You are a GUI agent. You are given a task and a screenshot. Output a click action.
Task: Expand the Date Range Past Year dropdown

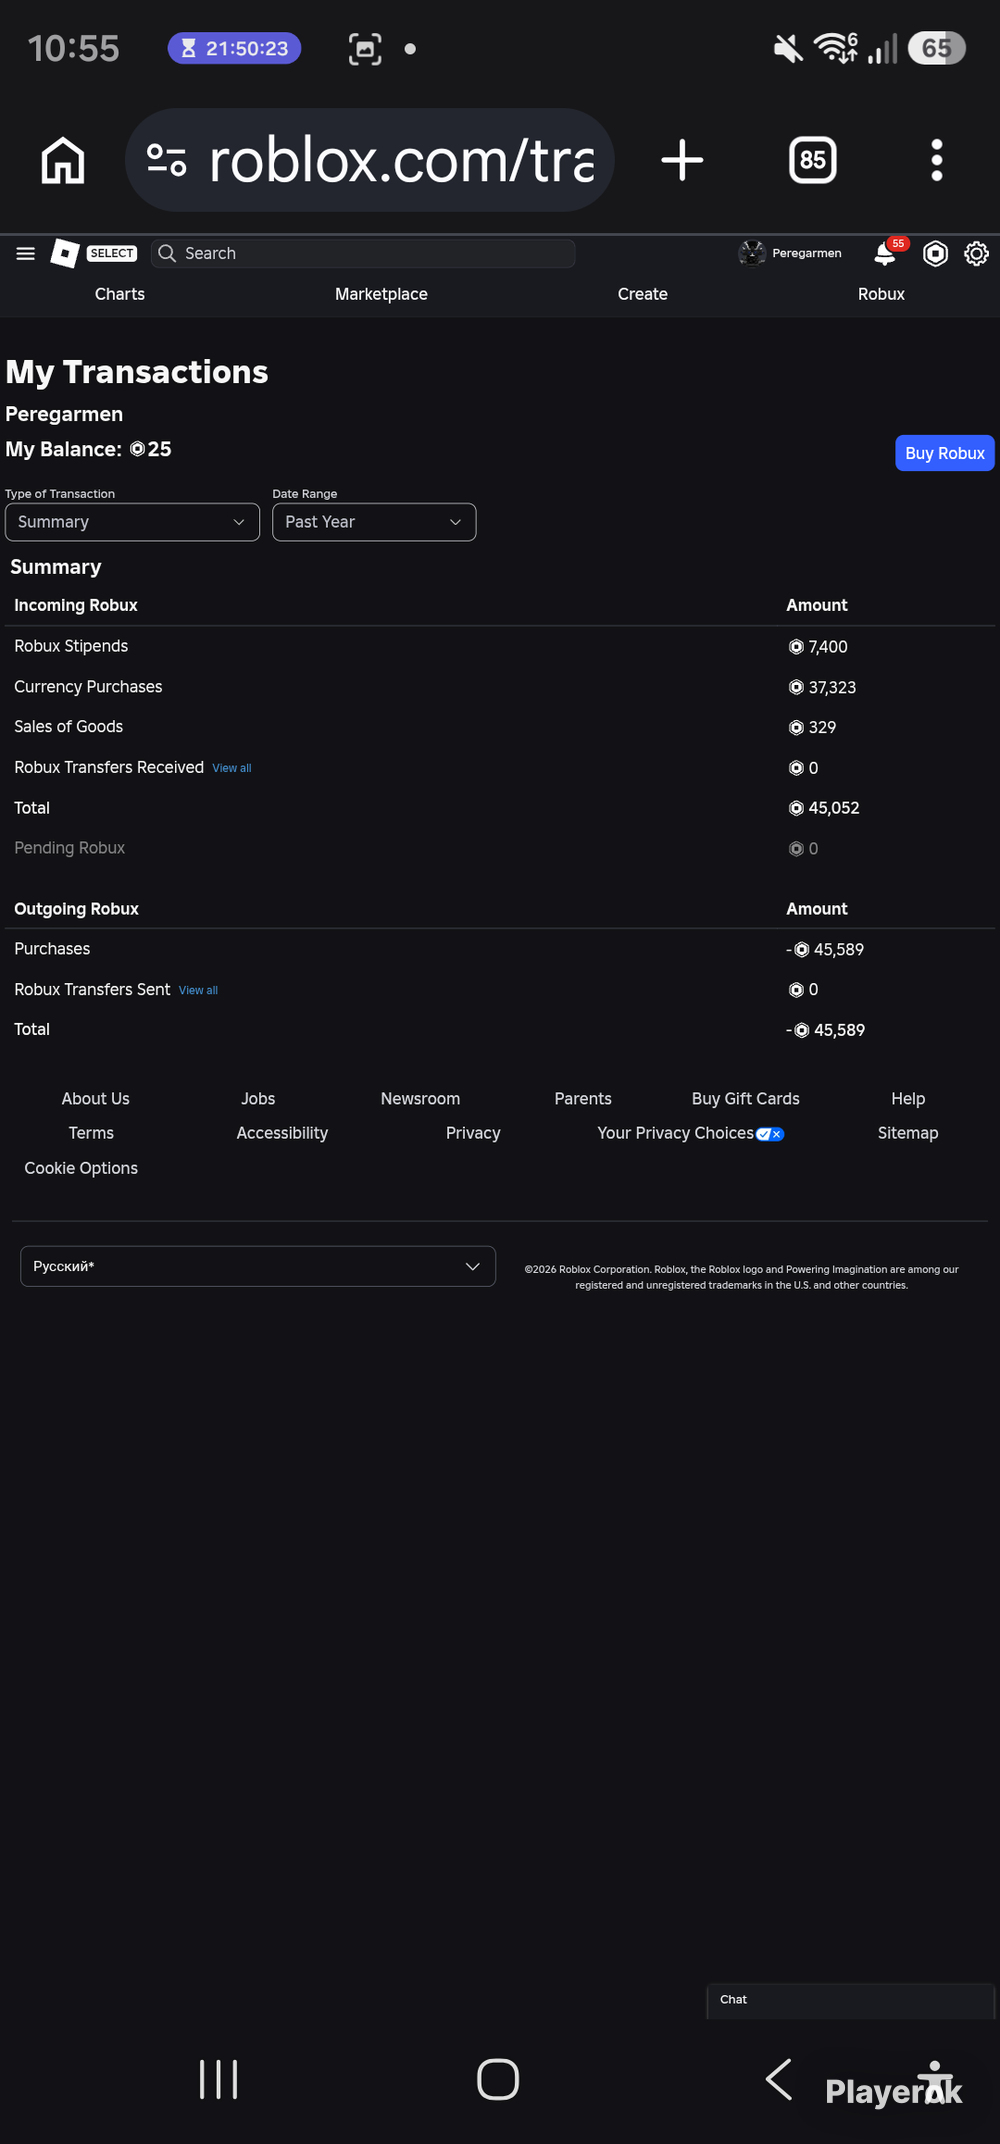click(x=374, y=522)
